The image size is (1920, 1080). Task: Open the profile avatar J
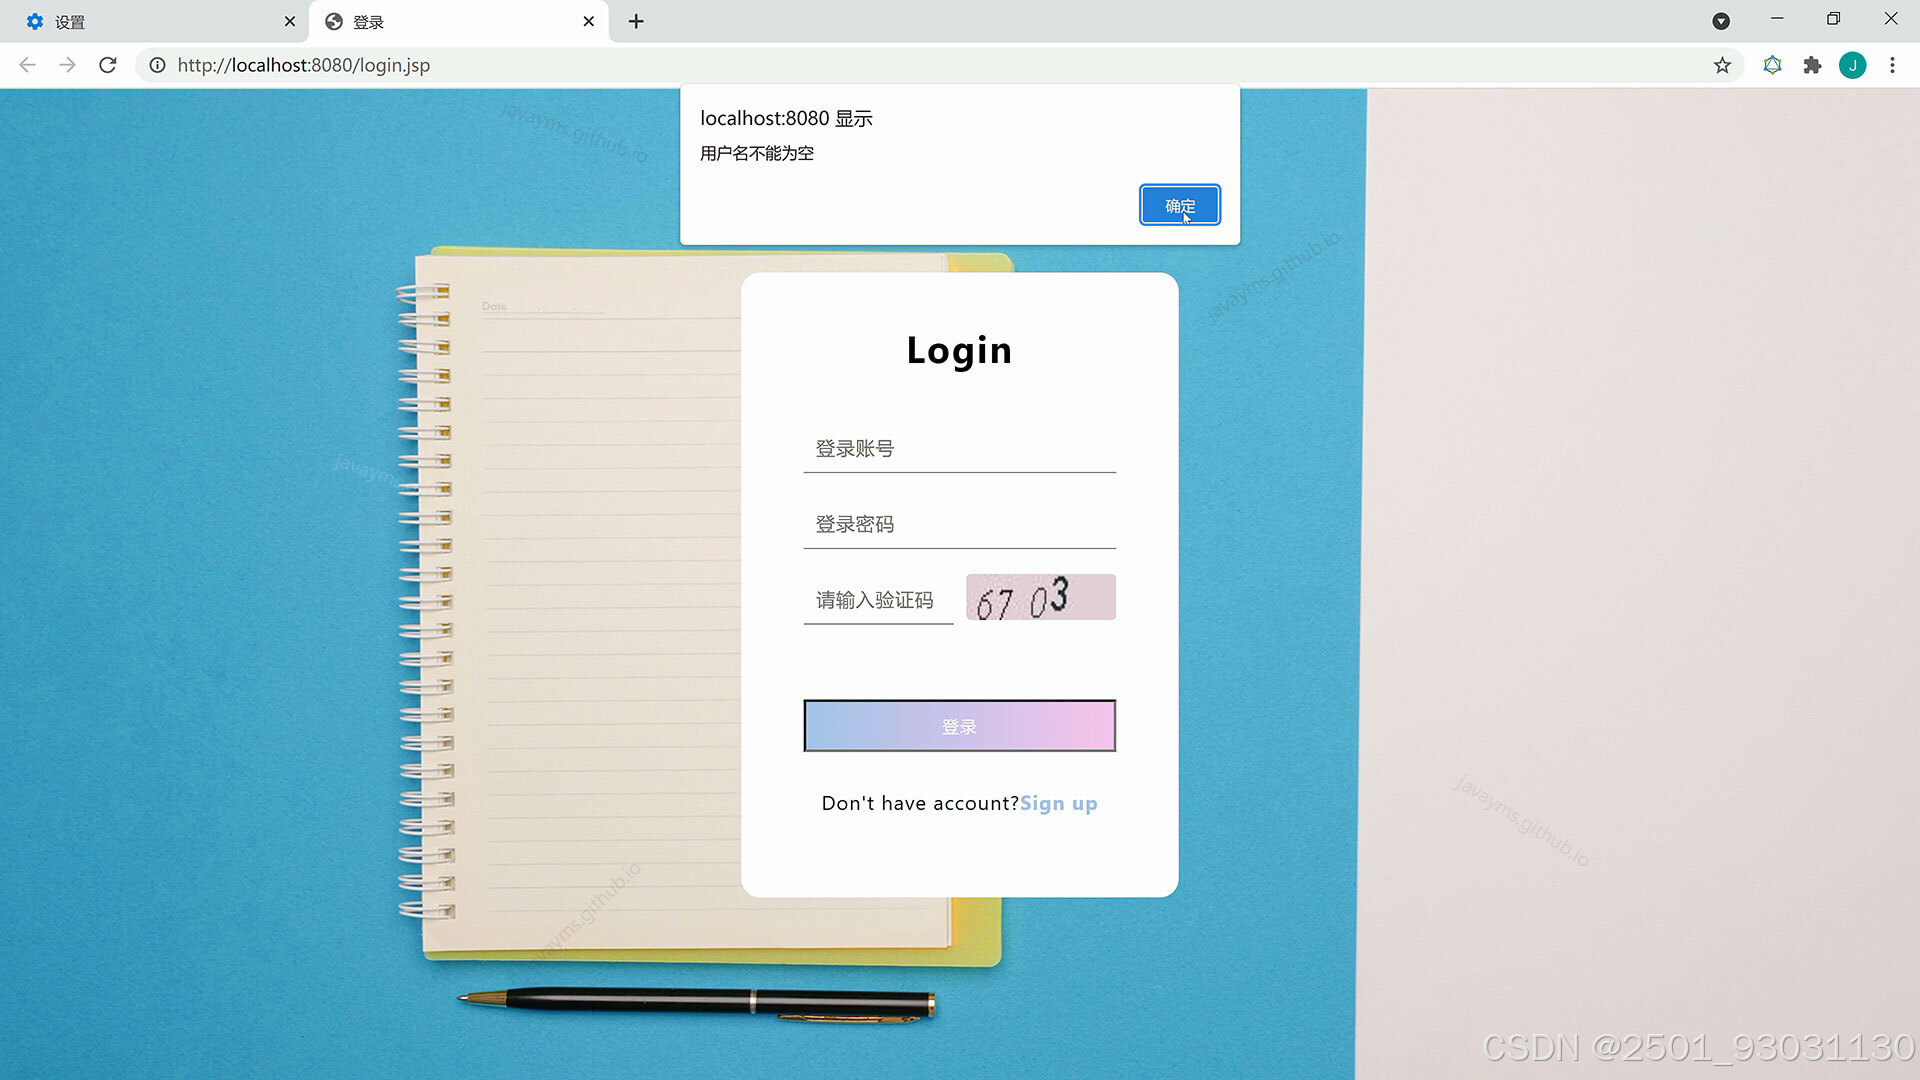[1852, 65]
